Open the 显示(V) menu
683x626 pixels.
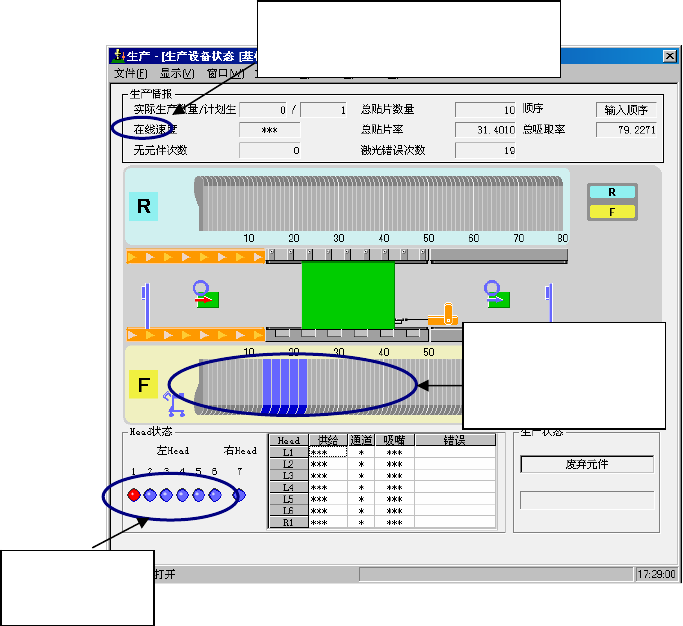point(176,73)
